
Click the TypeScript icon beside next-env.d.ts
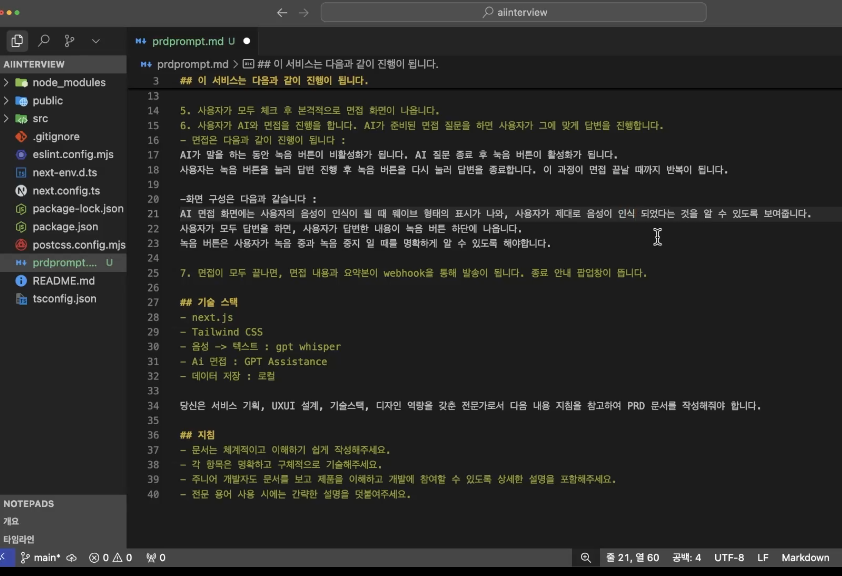(21, 172)
